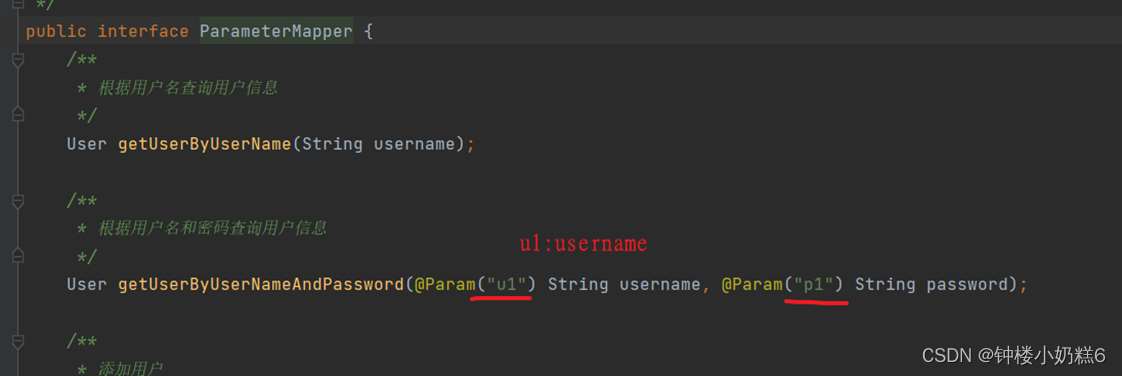Click the CSDN author watermark
This screenshot has width=1122, height=376.
[x=1013, y=354]
